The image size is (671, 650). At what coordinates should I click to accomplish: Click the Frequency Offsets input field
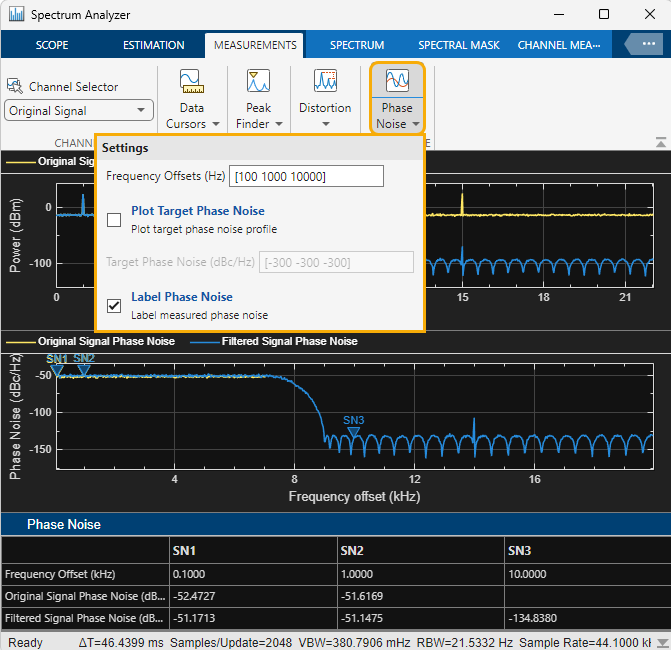point(306,176)
